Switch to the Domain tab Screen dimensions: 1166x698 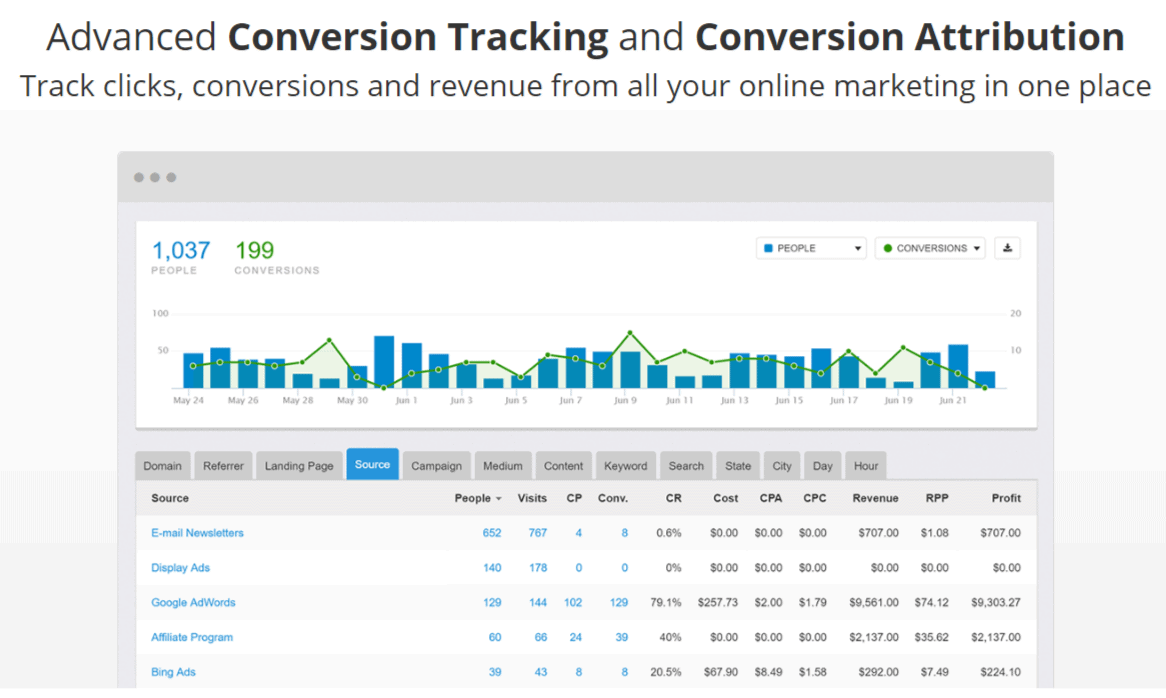(x=163, y=466)
